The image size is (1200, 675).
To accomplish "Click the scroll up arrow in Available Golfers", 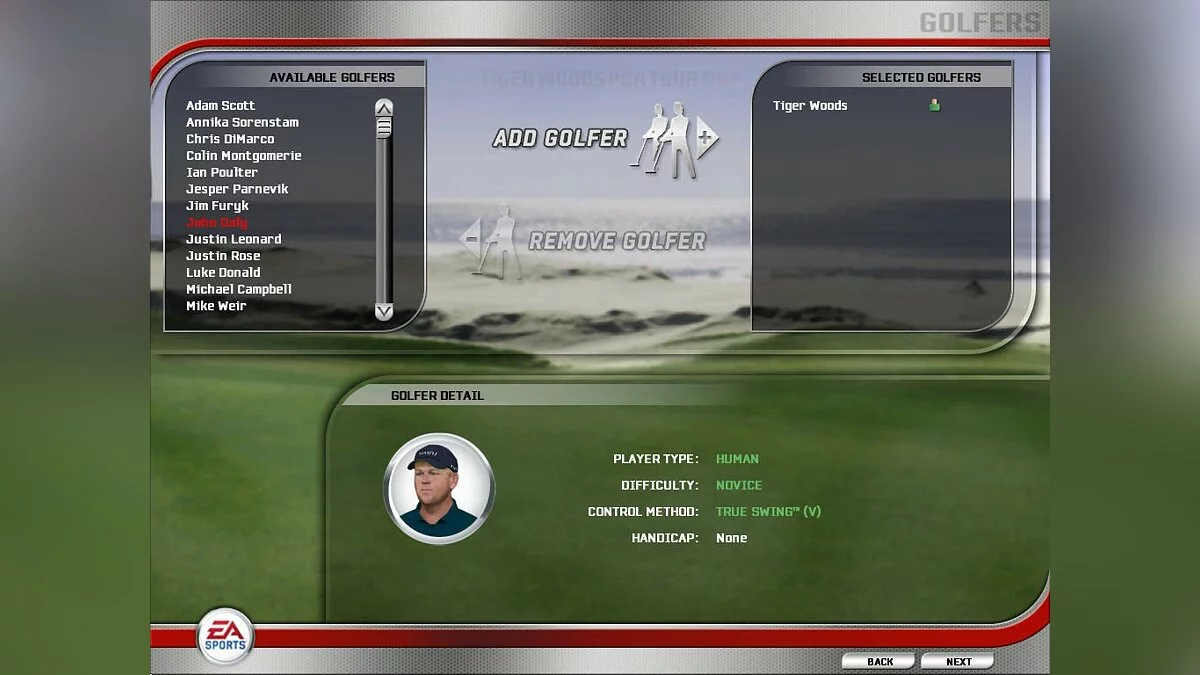I will click(384, 108).
